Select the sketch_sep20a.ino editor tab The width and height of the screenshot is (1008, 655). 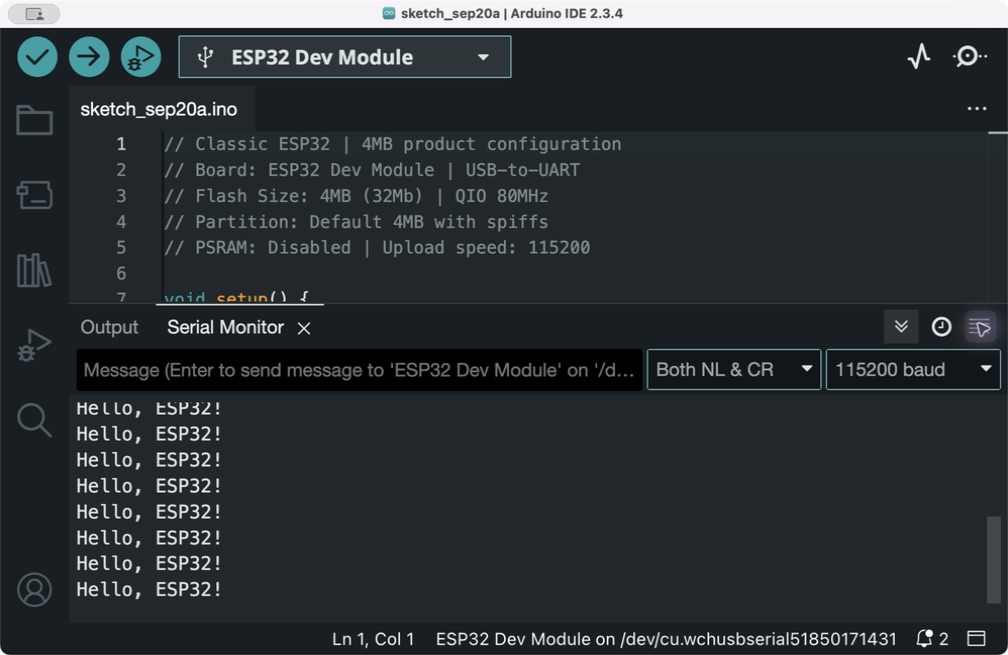(x=159, y=109)
